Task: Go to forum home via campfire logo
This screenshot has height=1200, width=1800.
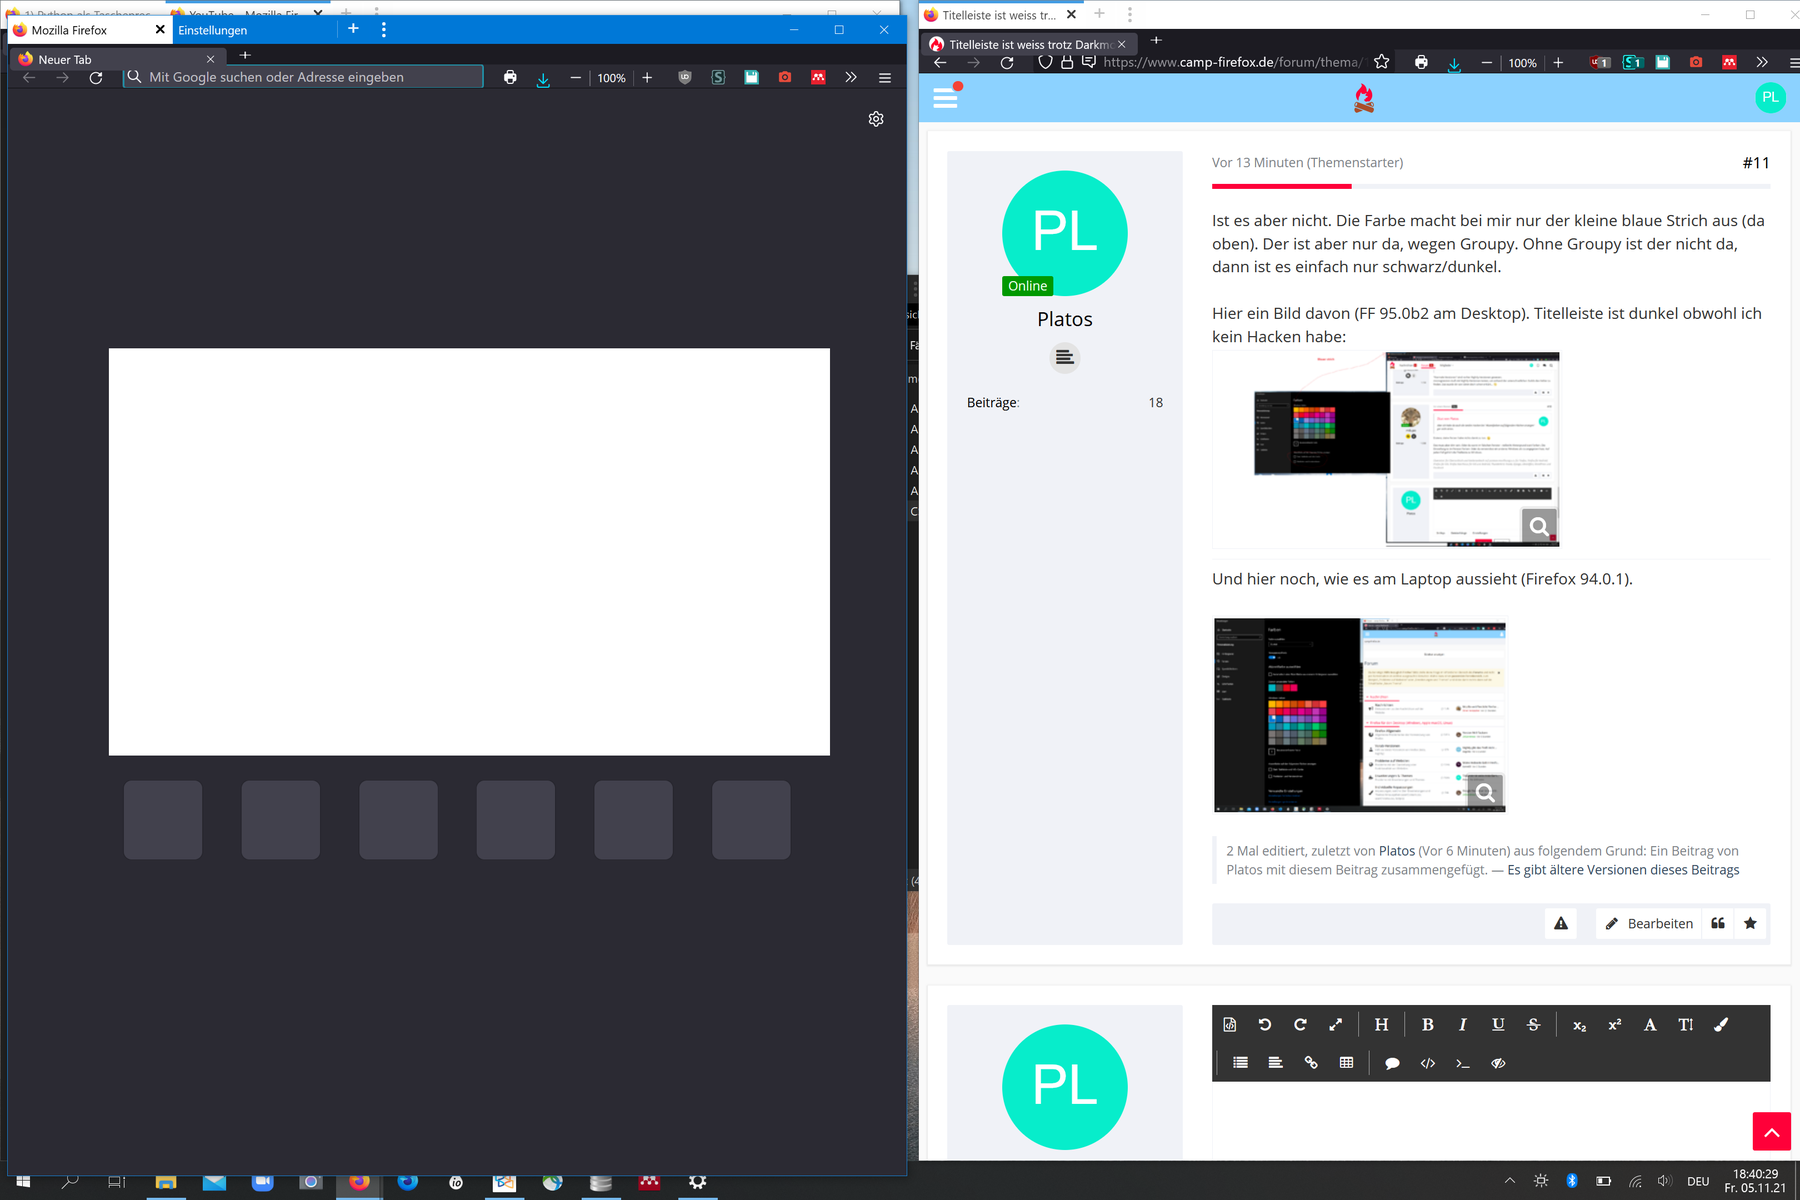Action: 1364,97
